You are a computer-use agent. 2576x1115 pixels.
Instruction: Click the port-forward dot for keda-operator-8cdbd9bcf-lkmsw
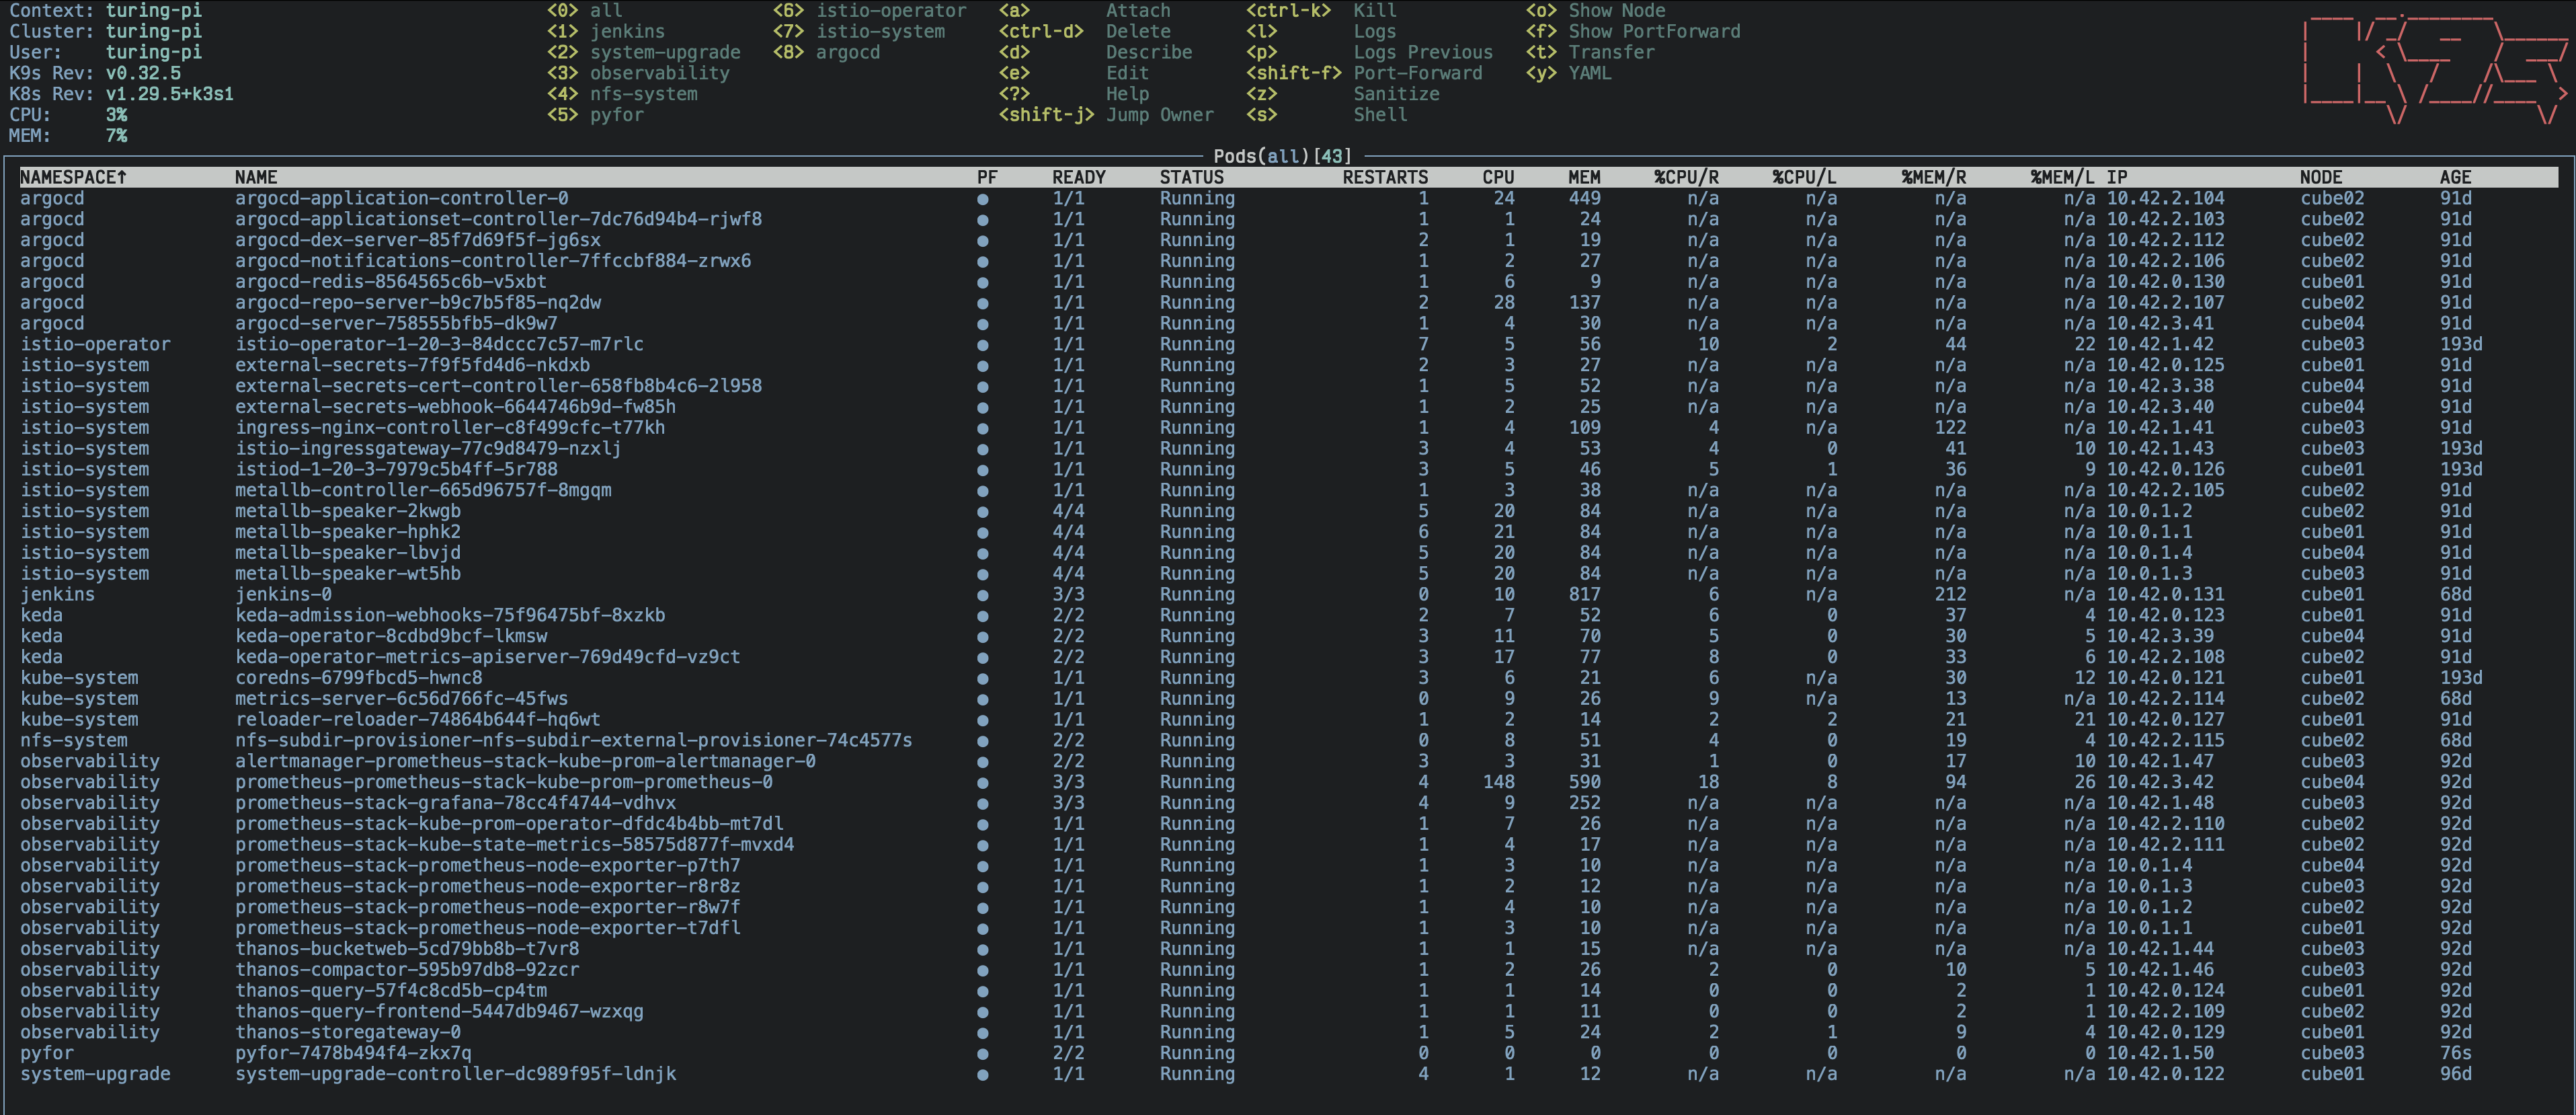[982, 637]
